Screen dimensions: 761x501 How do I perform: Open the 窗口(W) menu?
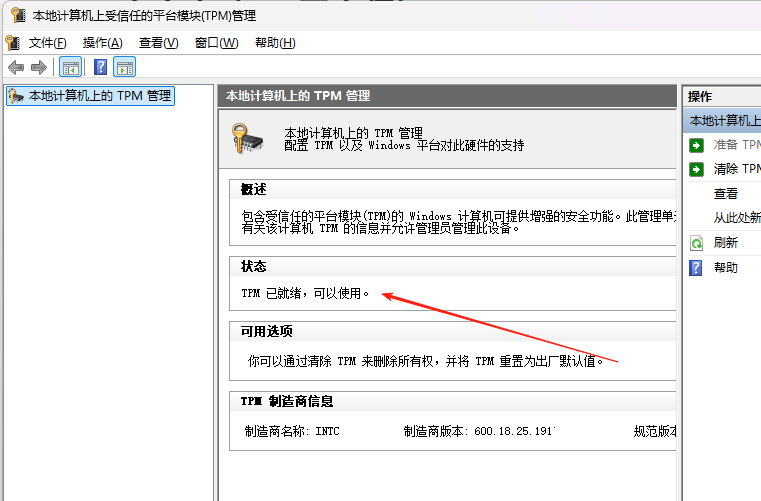(x=216, y=42)
